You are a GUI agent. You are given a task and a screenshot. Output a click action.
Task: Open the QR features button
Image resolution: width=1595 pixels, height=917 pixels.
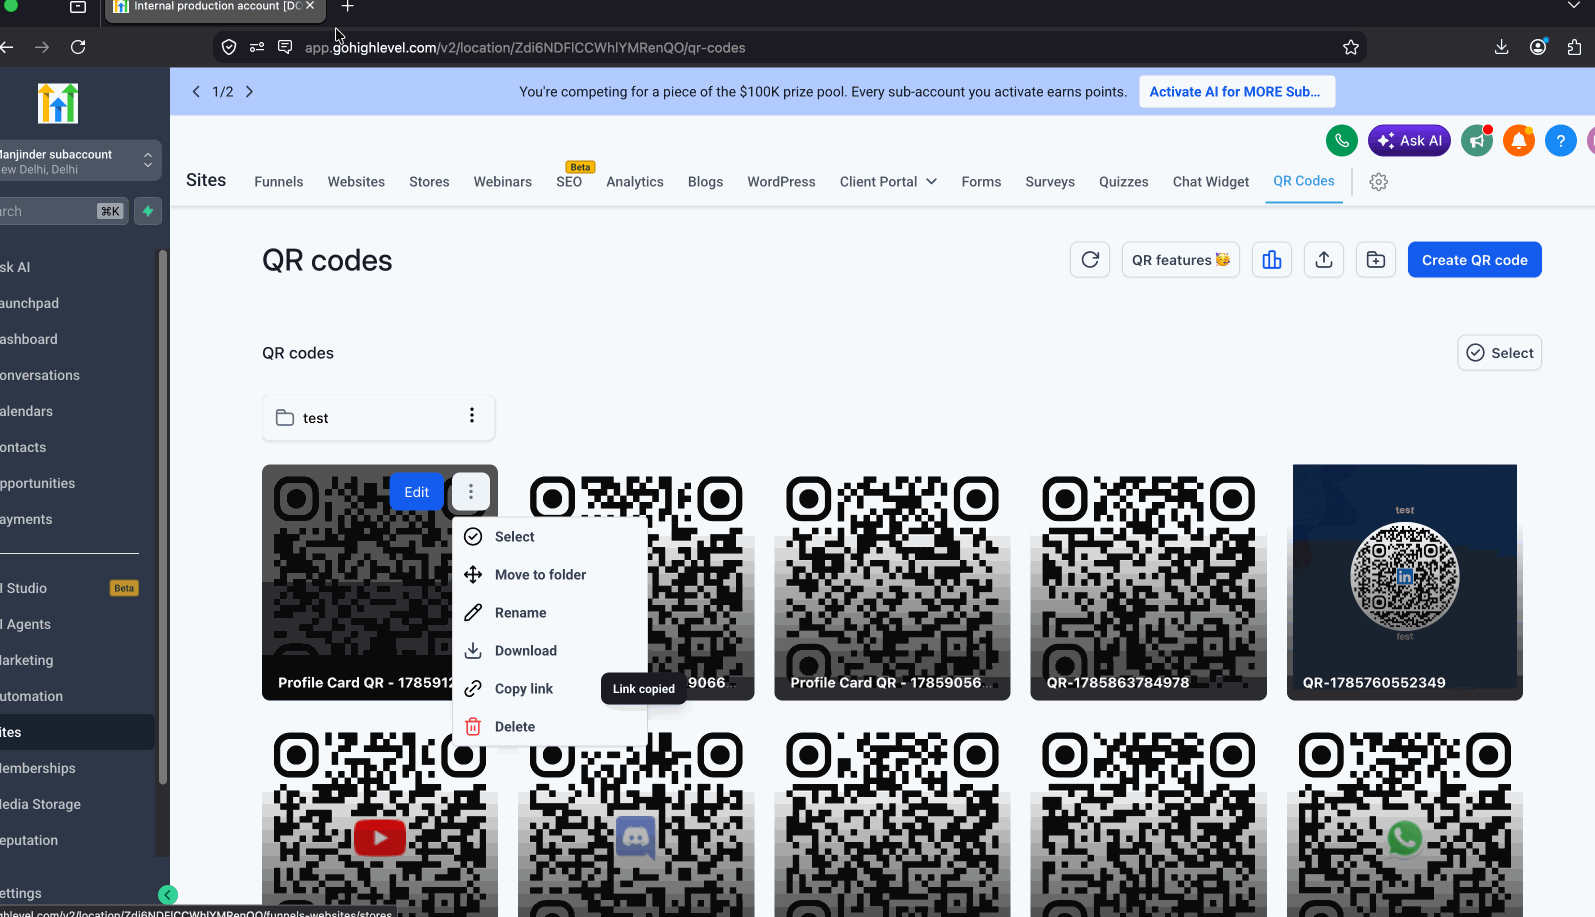1181,260
